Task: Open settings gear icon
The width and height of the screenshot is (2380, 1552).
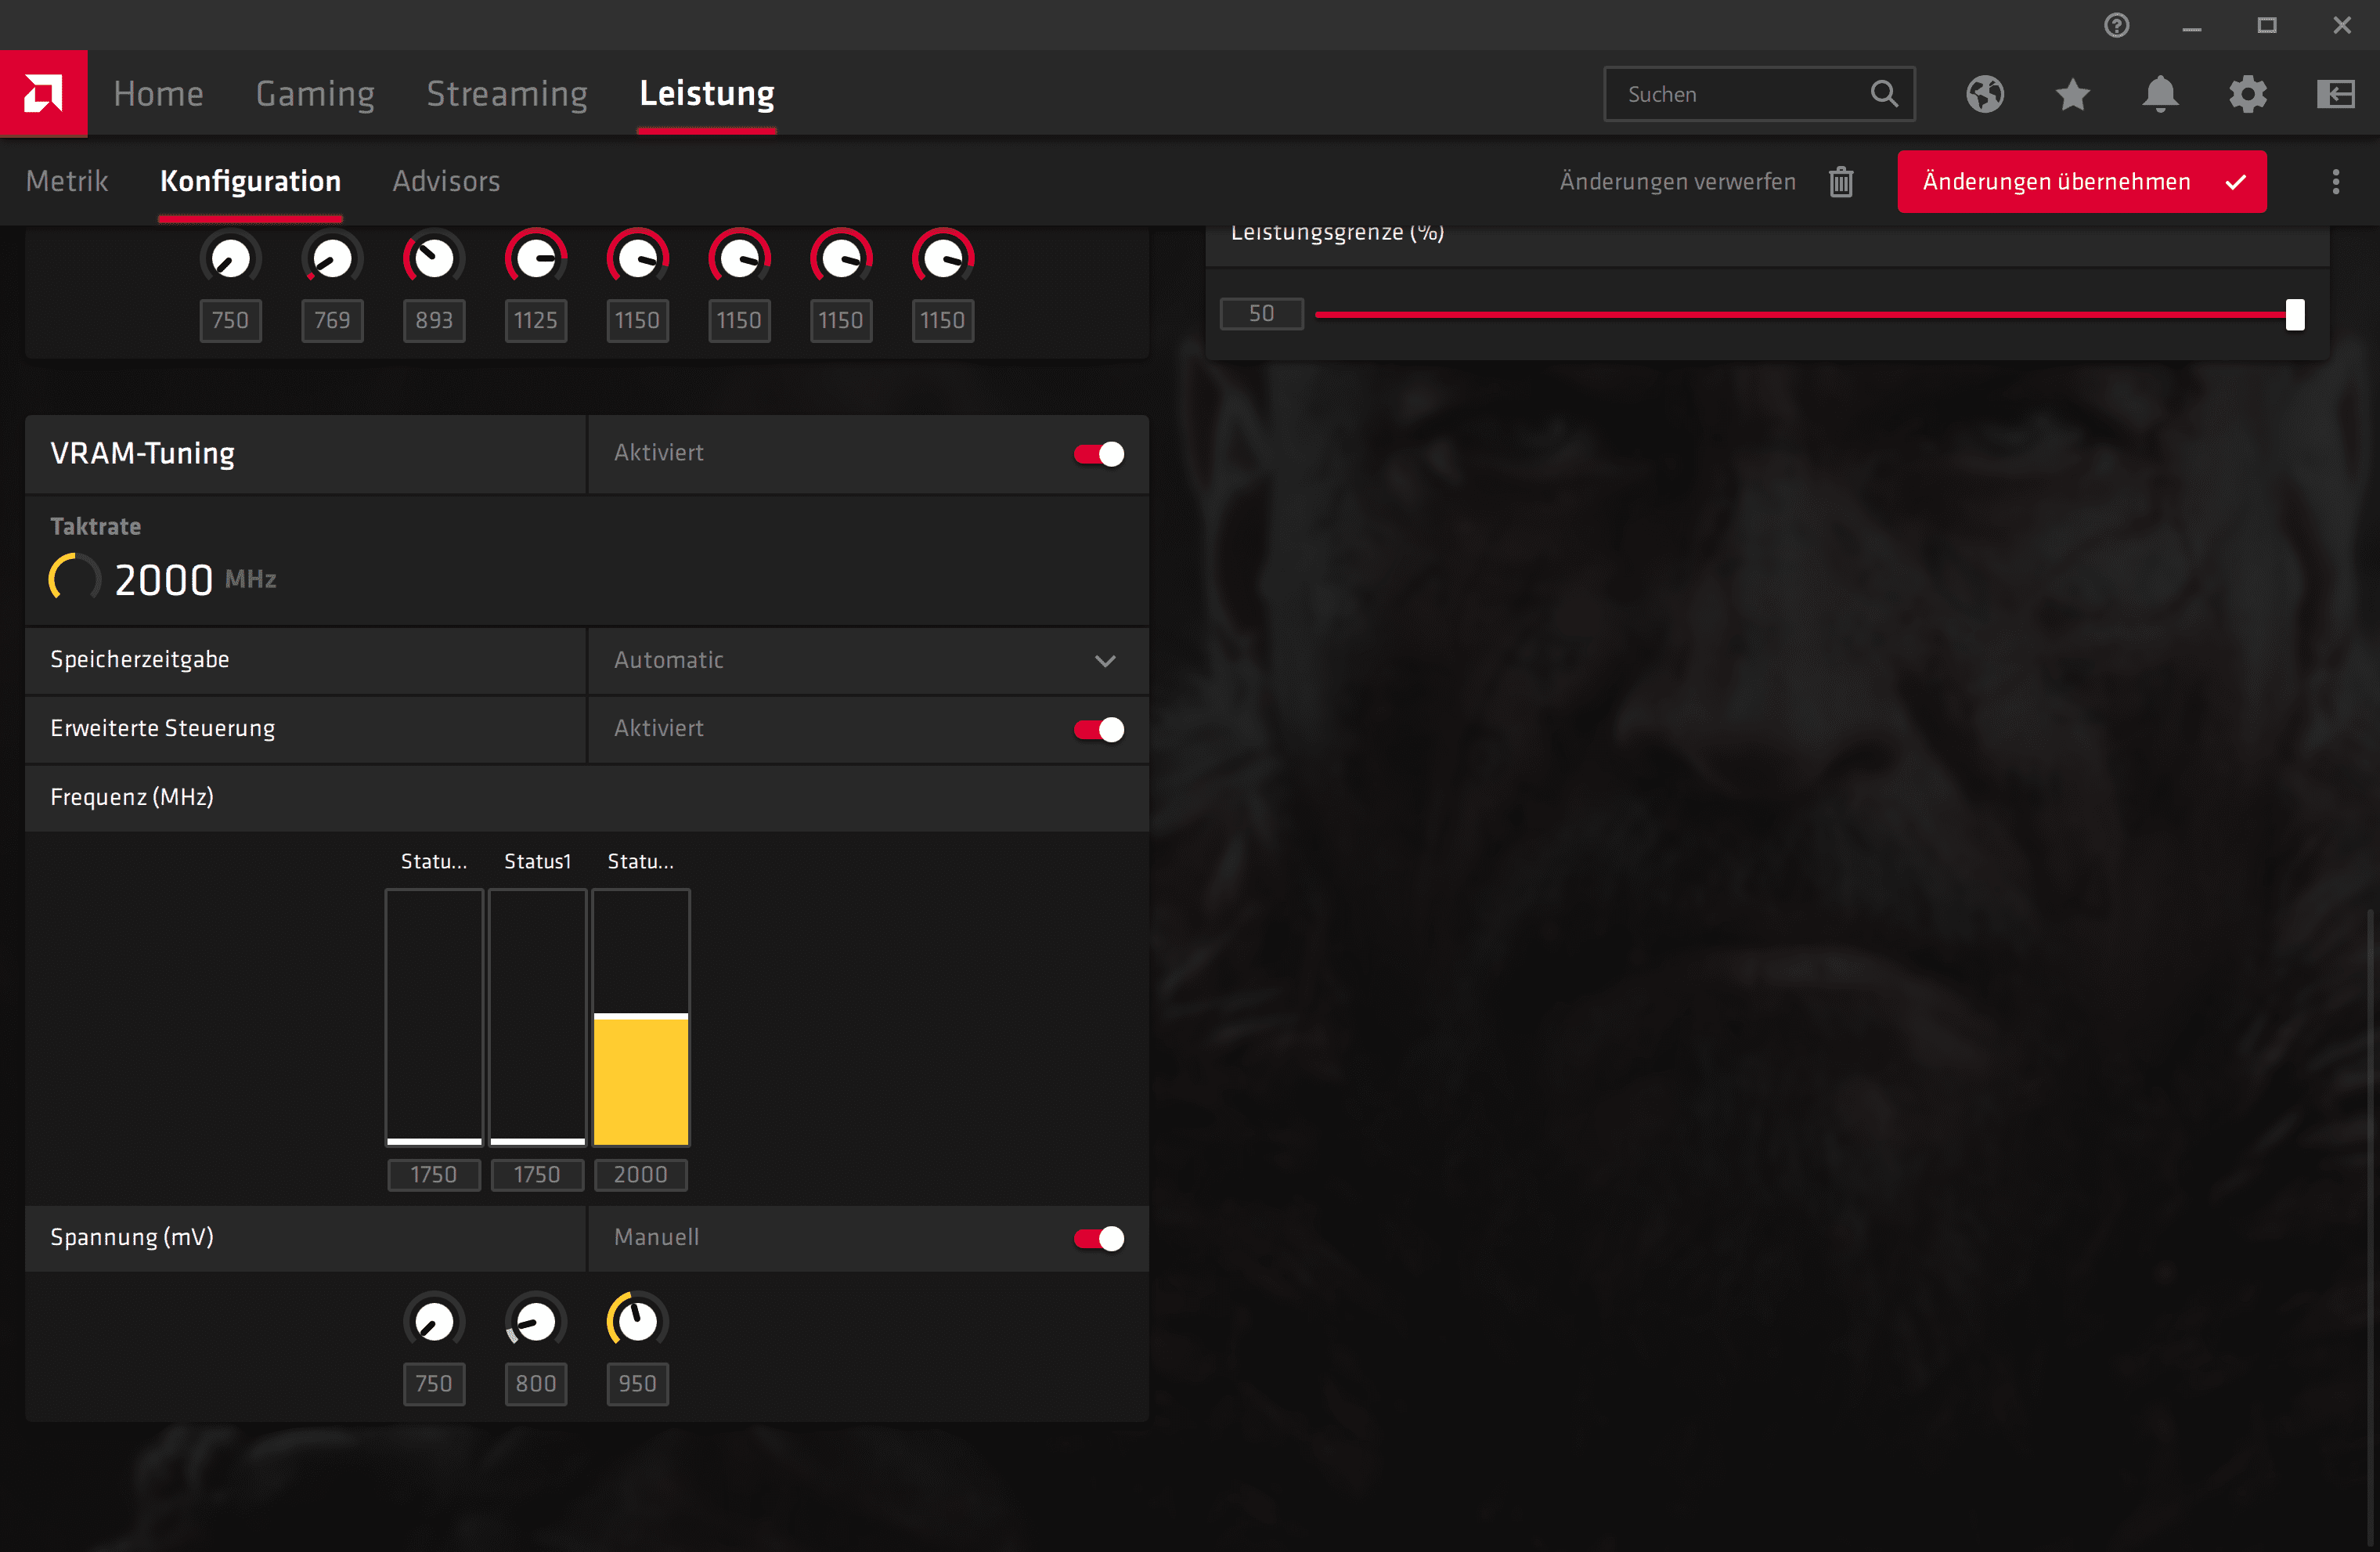Action: coord(2248,94)
